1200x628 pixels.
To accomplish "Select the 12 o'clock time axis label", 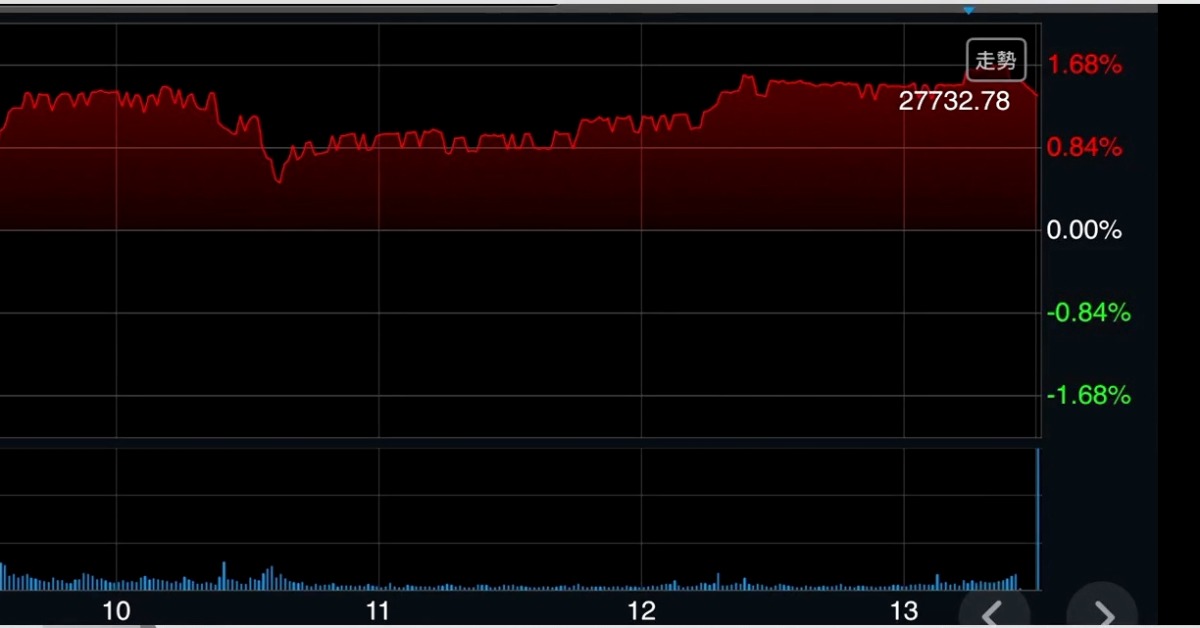I will (641, 611).
